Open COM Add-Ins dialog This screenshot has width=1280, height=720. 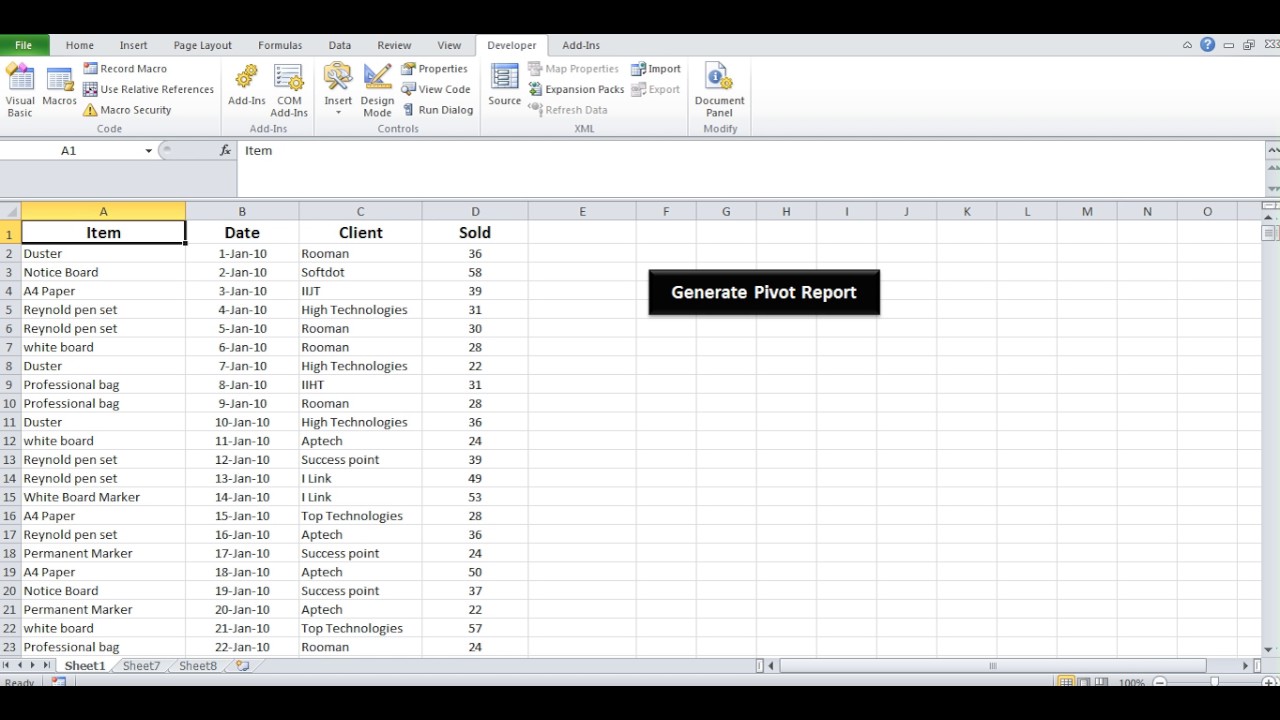(x=289, y=91)
